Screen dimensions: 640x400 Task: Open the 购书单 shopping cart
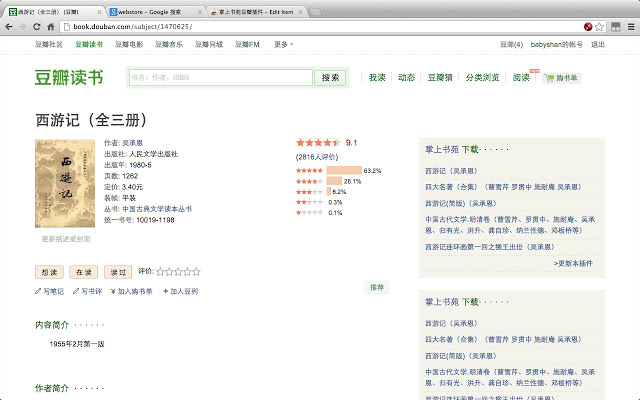(x=562, y=78)
